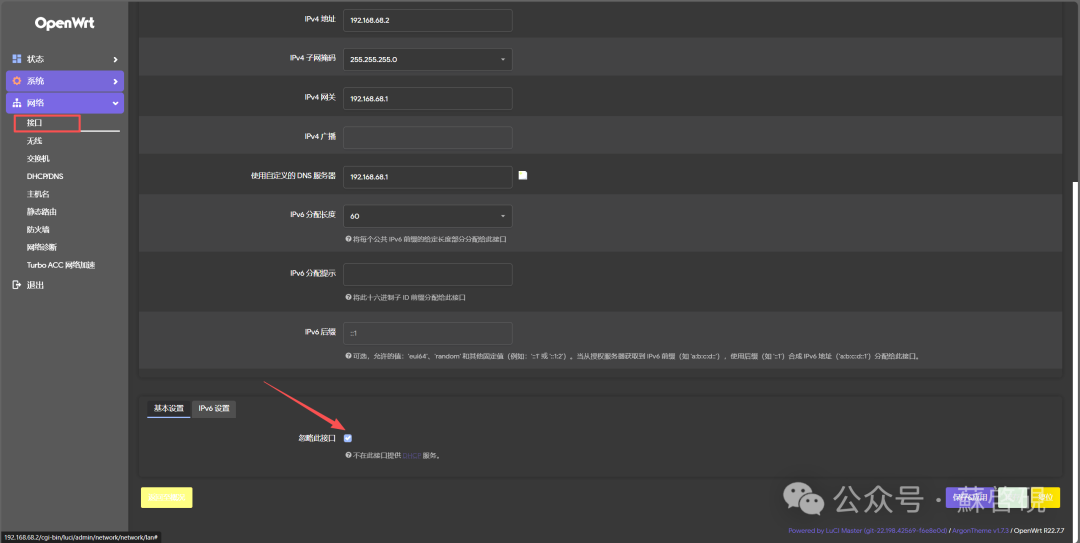Click the IPv6 分配提示 input field

pyautogui.click(x=428, y=274)
